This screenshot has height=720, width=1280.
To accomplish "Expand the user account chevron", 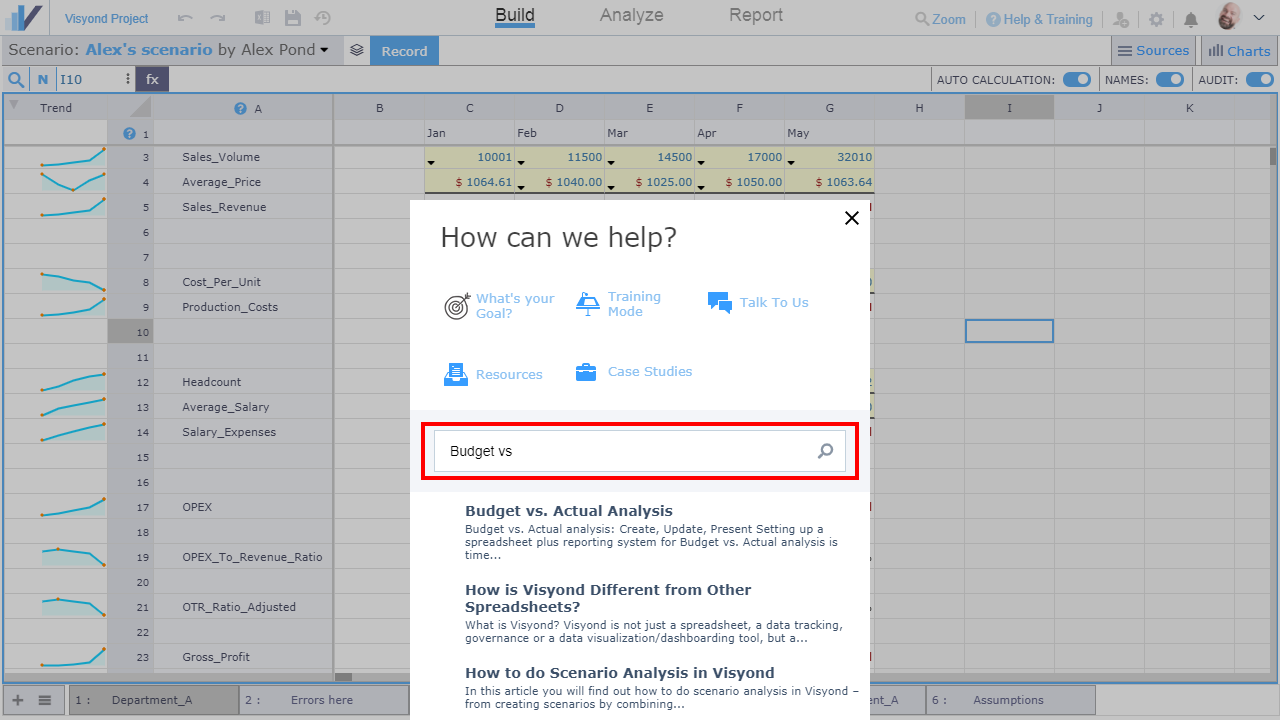I will pyautogui.click(x=1260, y=19).
